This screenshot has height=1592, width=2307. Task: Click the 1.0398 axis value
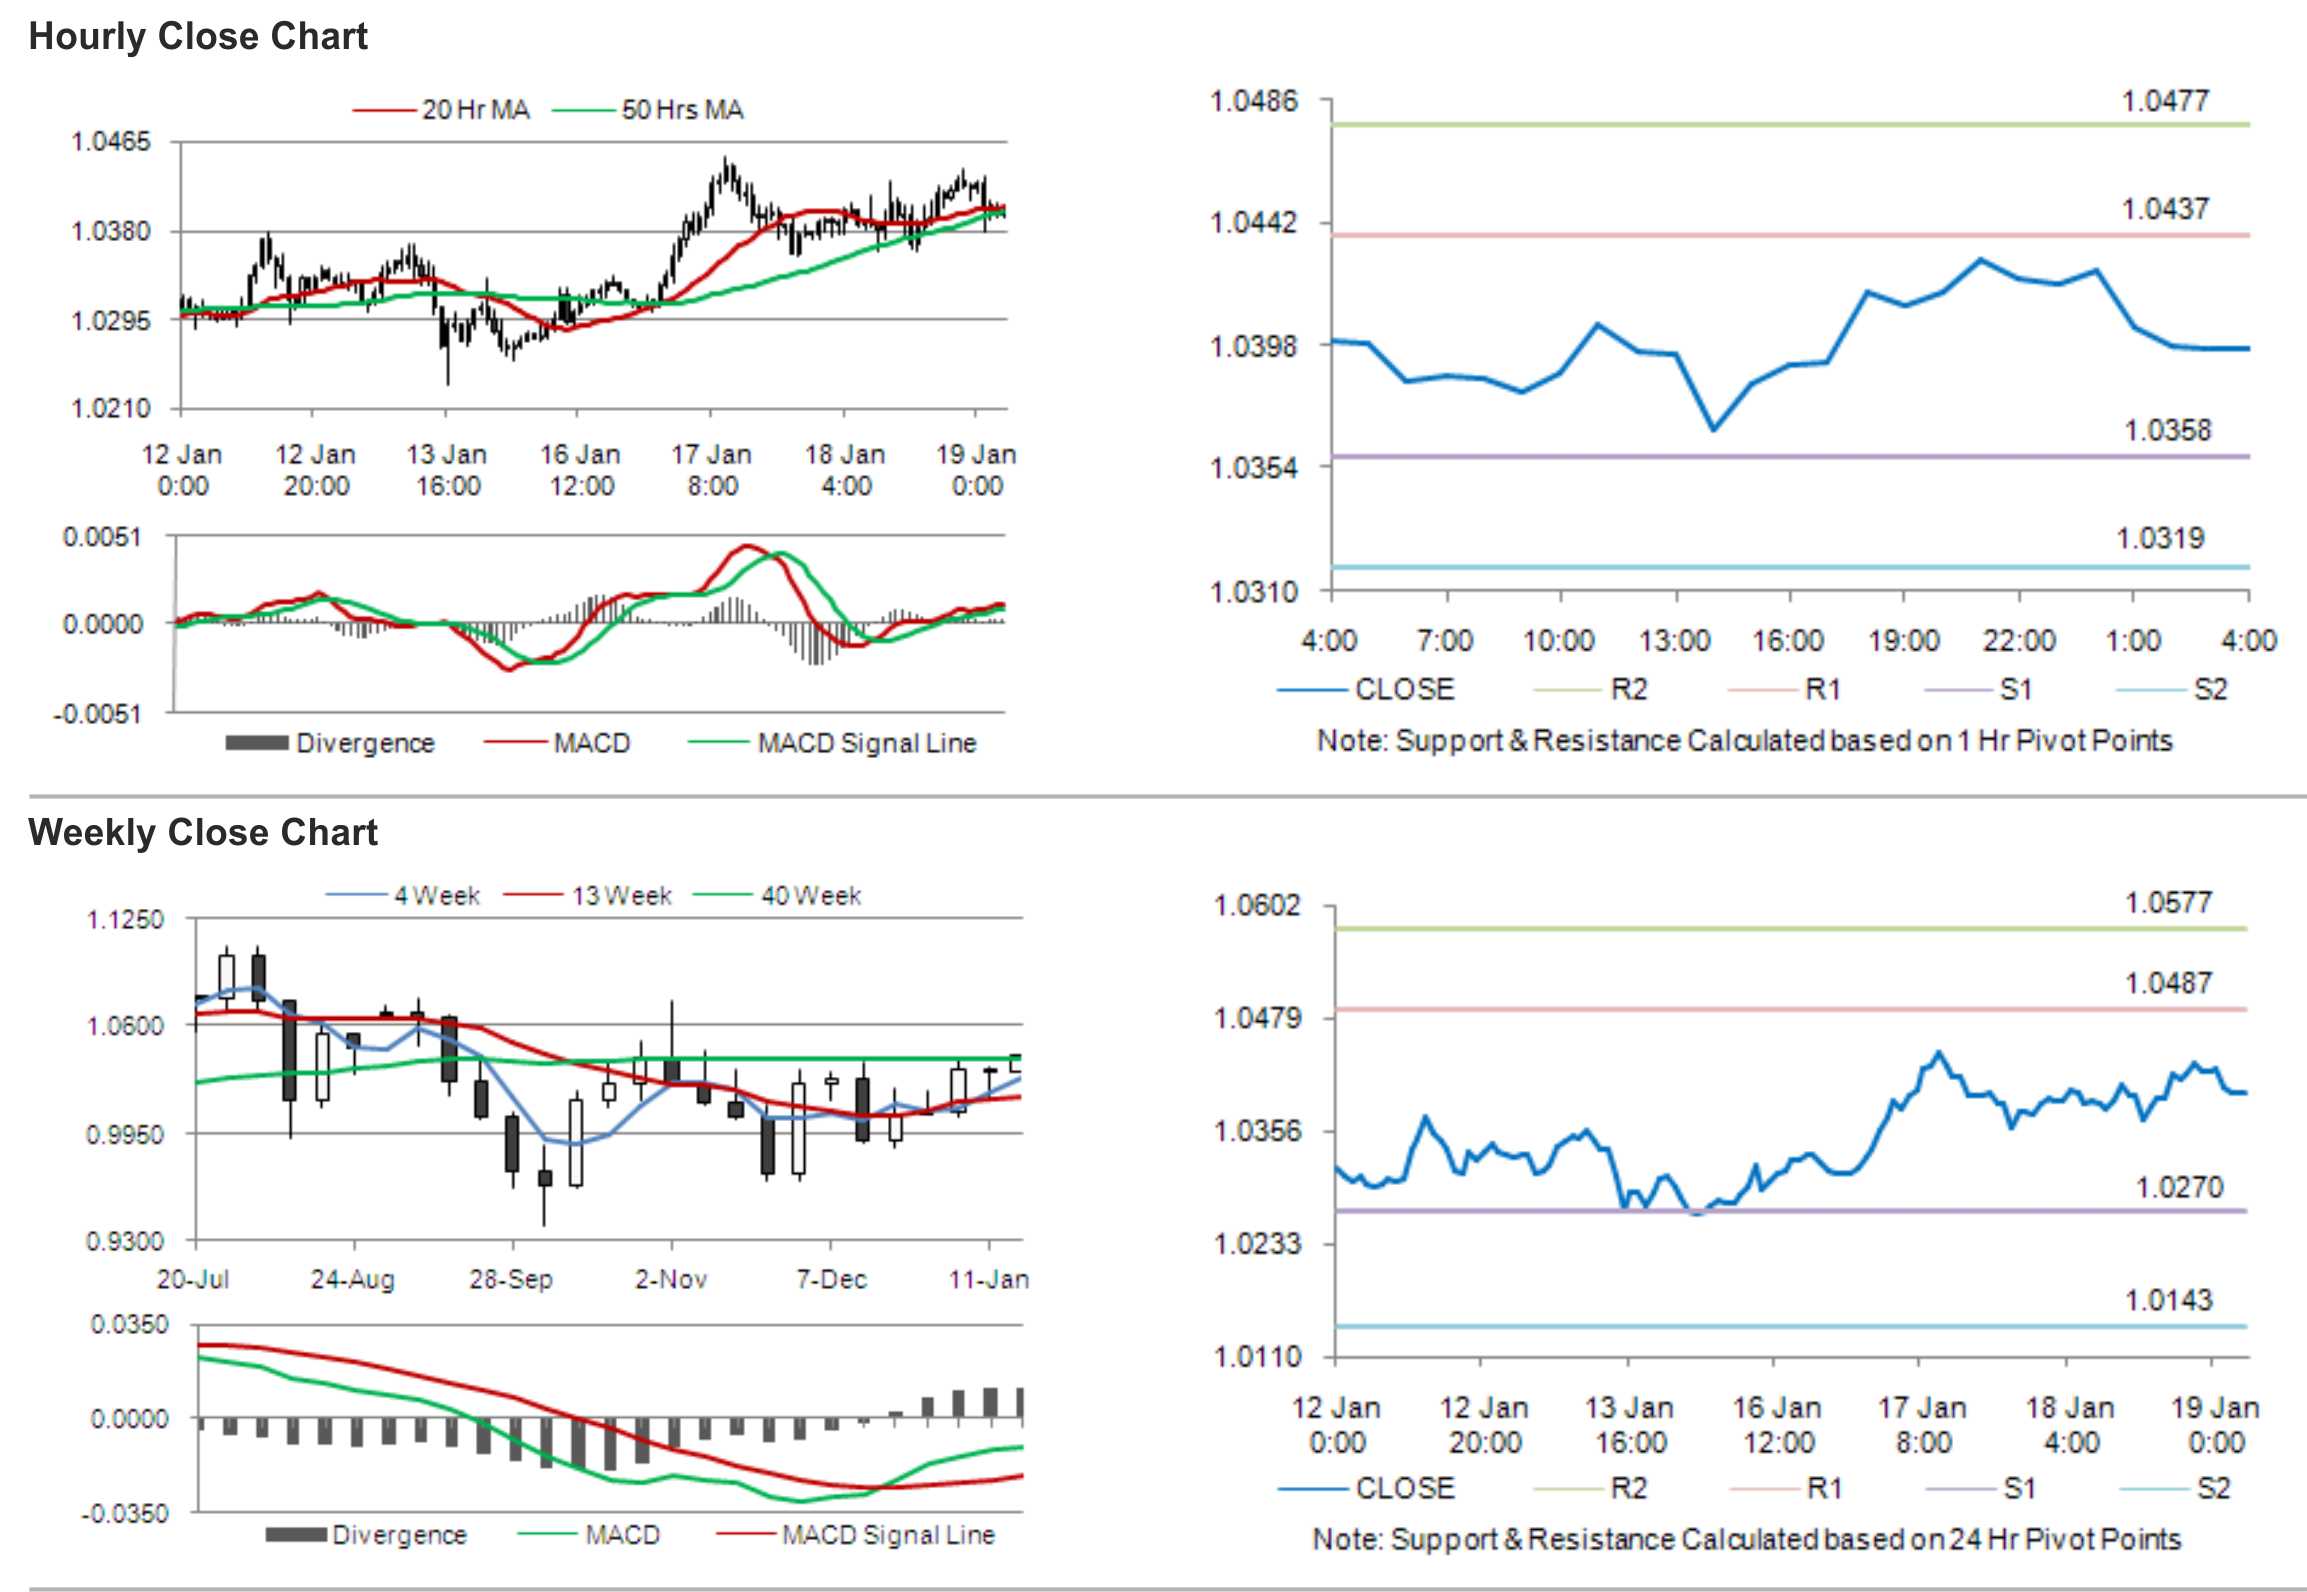(1253, 347)
